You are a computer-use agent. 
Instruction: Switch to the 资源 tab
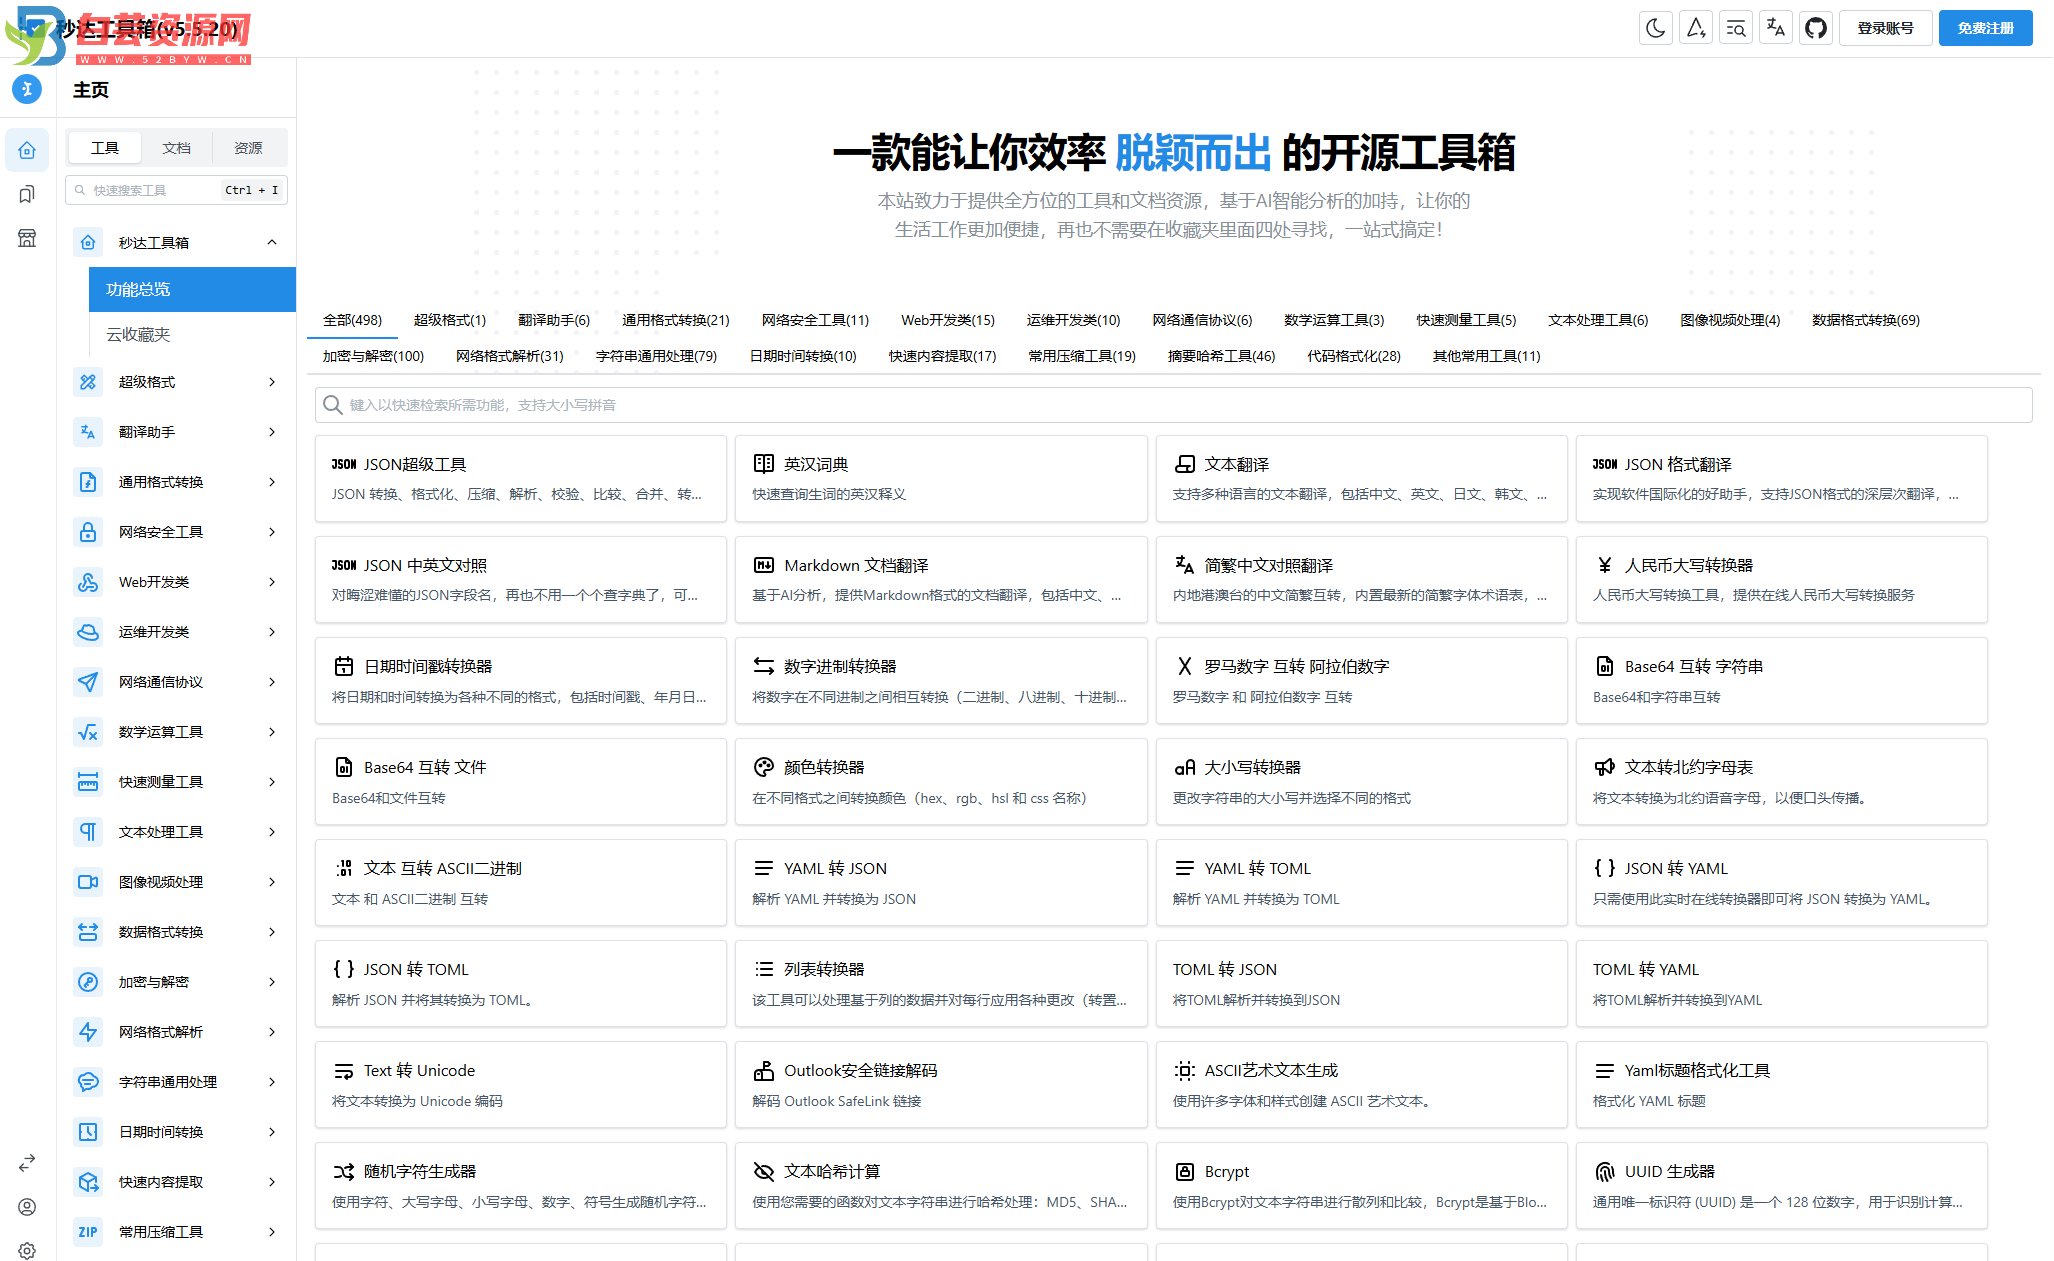click(248, 148)
